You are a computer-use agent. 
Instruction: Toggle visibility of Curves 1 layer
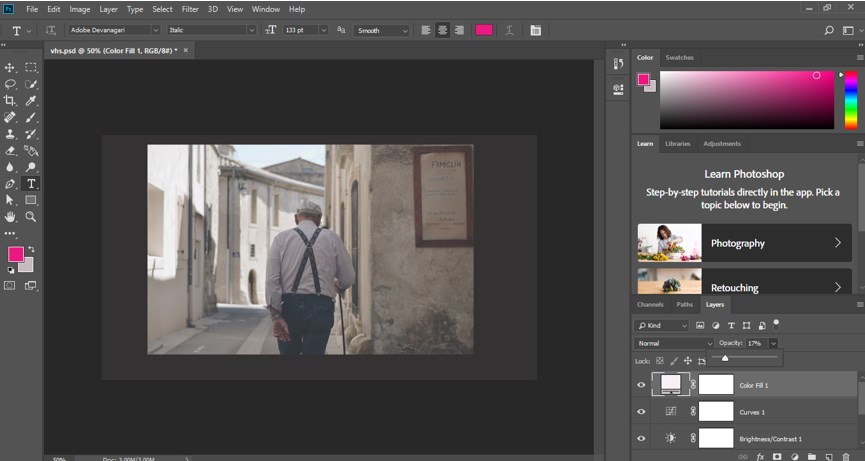(x=641, y=411)
